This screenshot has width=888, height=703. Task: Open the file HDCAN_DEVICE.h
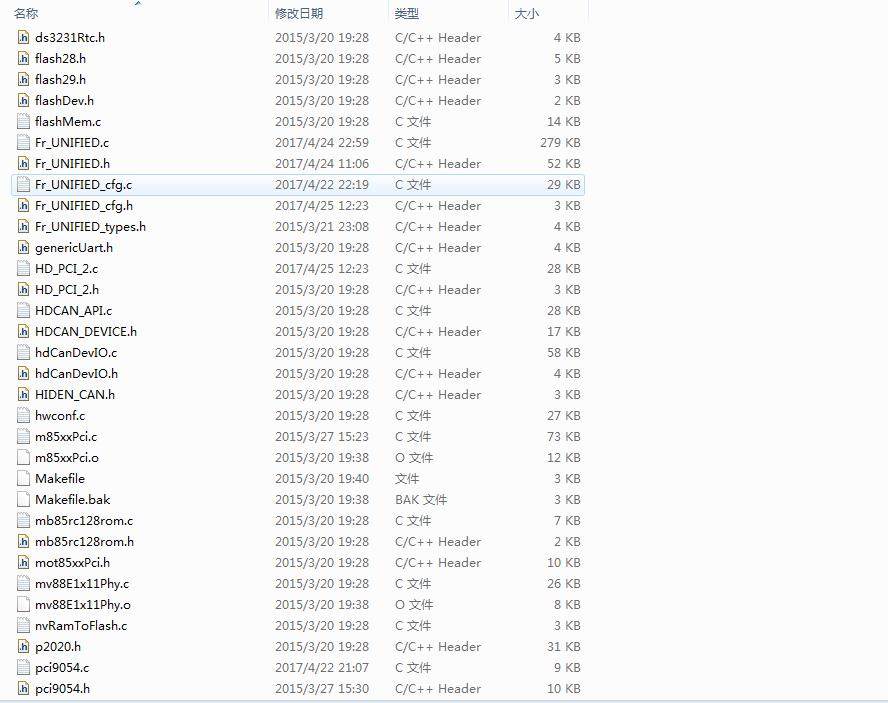(87, 331)
